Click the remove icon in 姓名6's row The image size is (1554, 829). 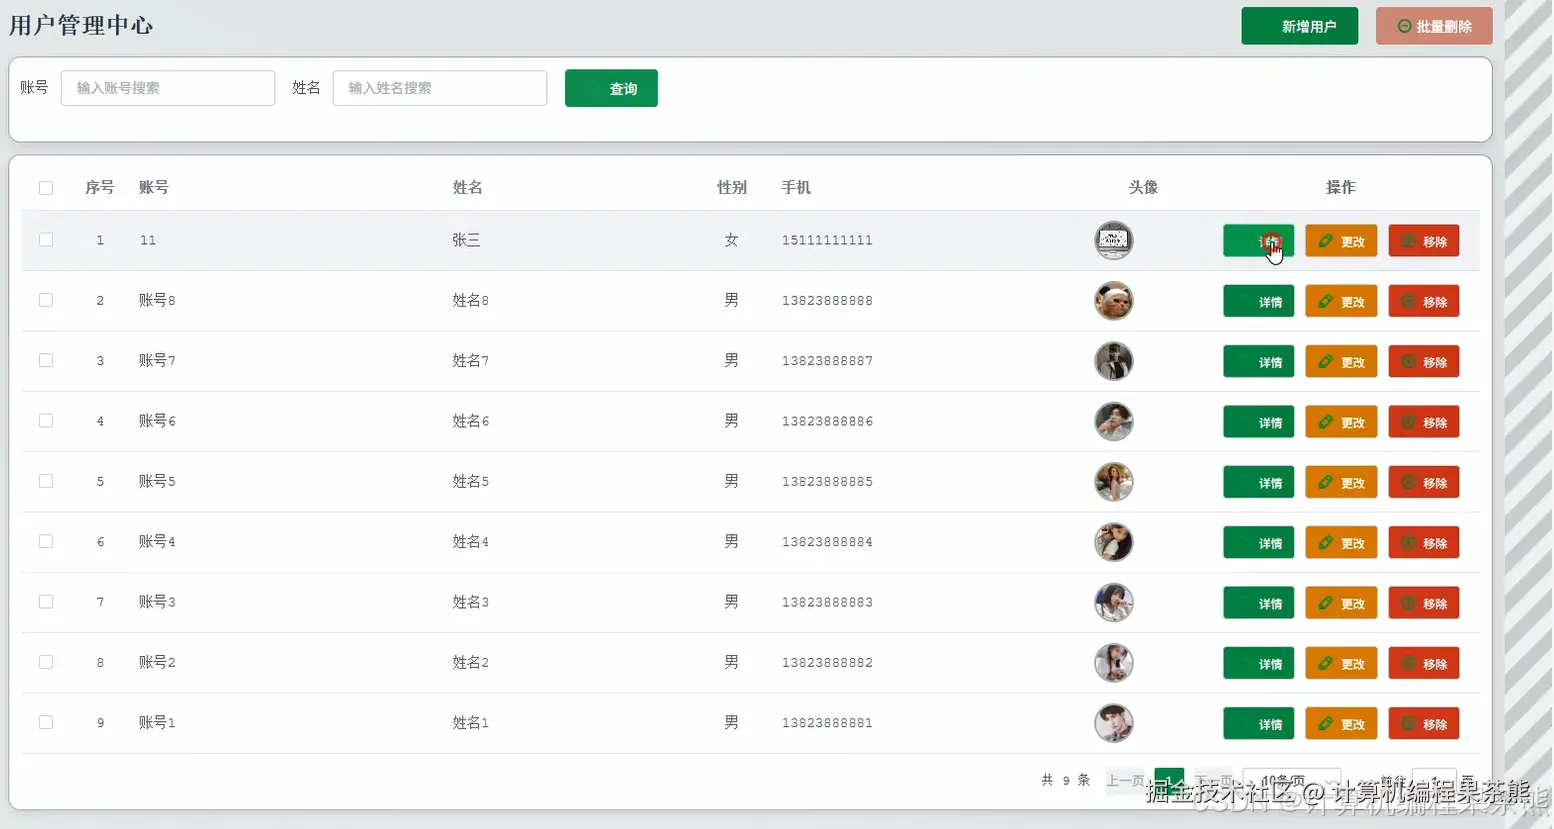(1410, 421)
